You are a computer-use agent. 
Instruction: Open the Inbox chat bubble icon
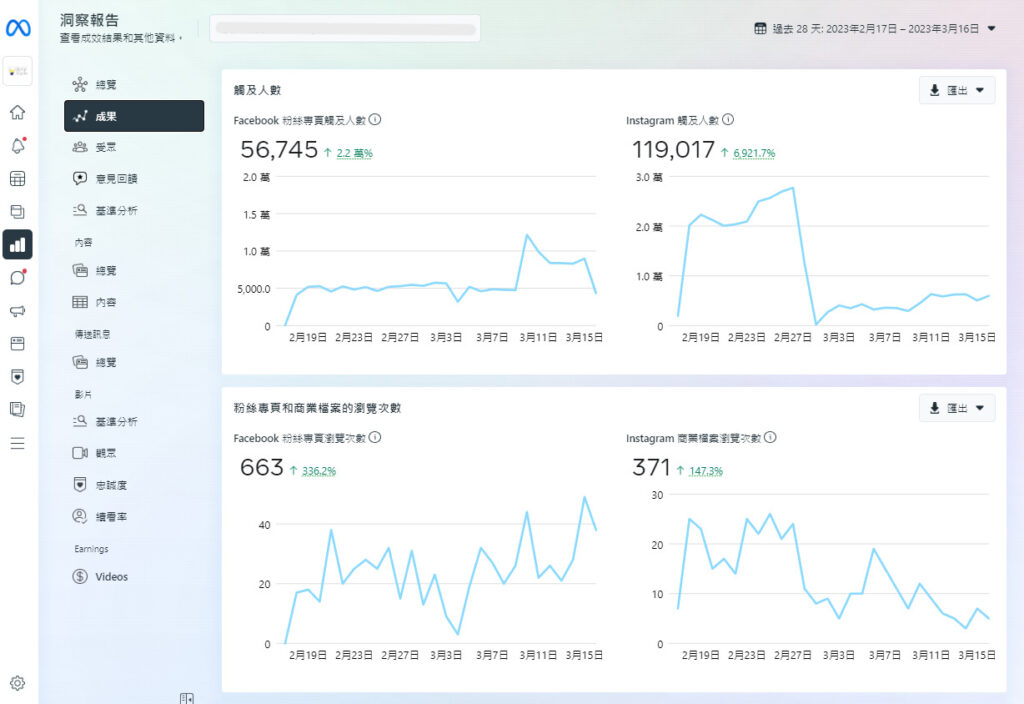tap(18, 278)
